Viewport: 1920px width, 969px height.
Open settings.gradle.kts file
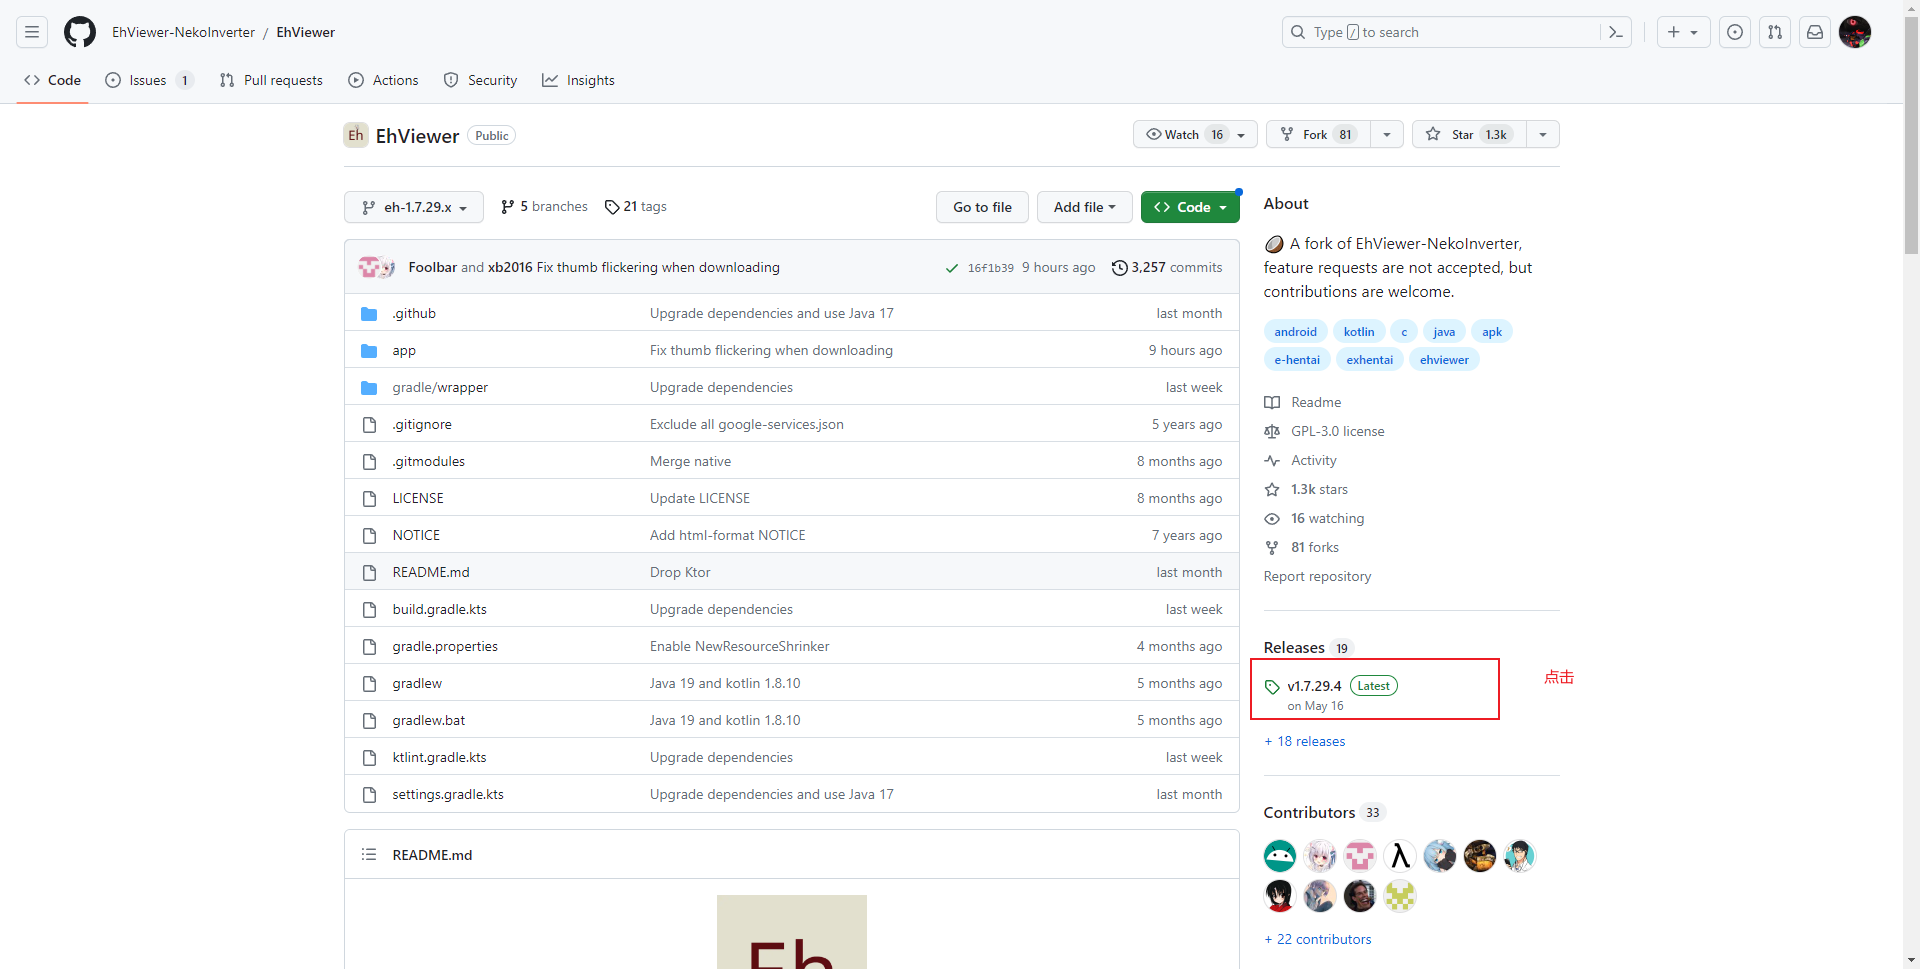pos(448,794)
